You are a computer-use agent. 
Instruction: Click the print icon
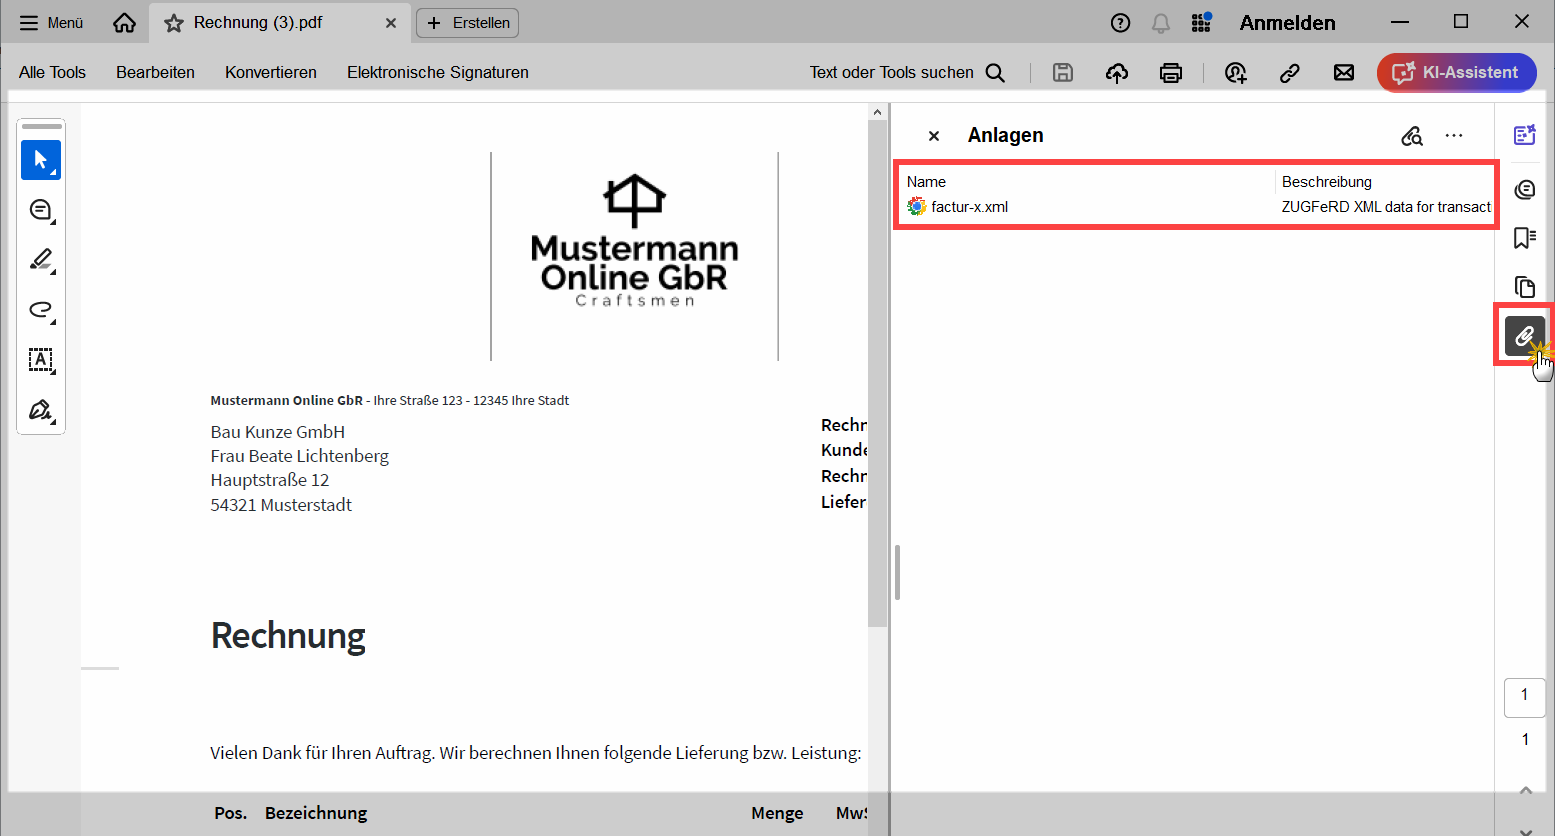tap(1171, 72)
